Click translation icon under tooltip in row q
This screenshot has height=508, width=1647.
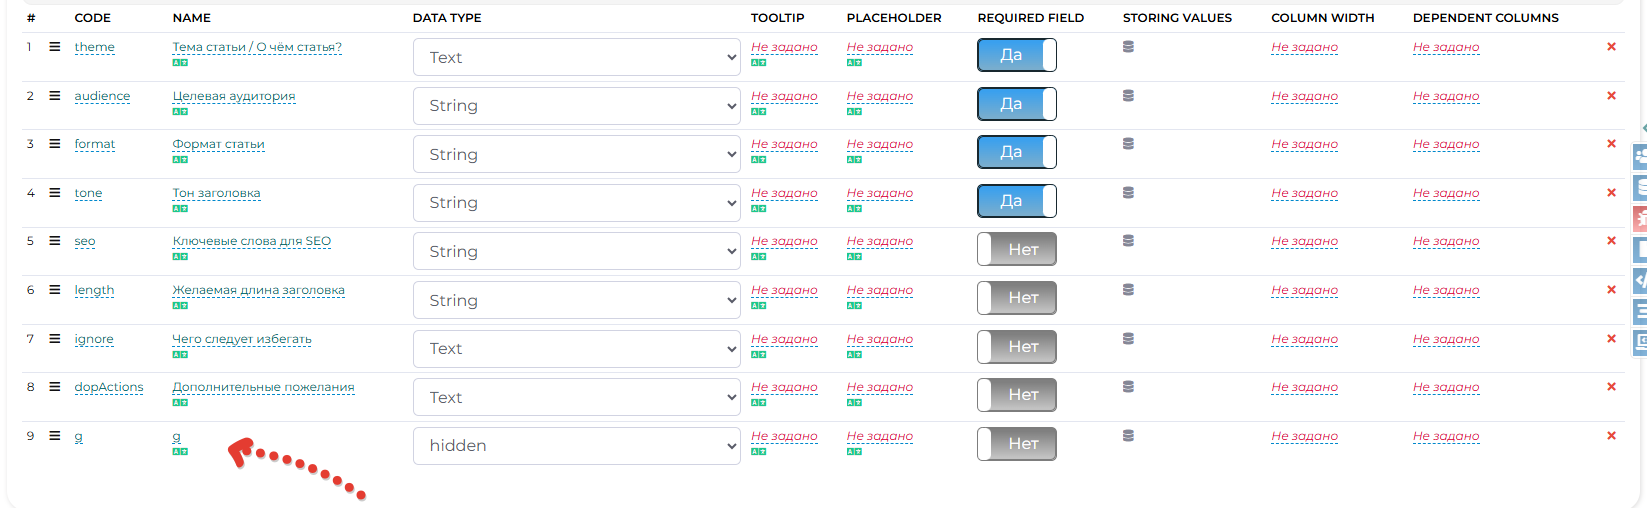tap(758, 452)
